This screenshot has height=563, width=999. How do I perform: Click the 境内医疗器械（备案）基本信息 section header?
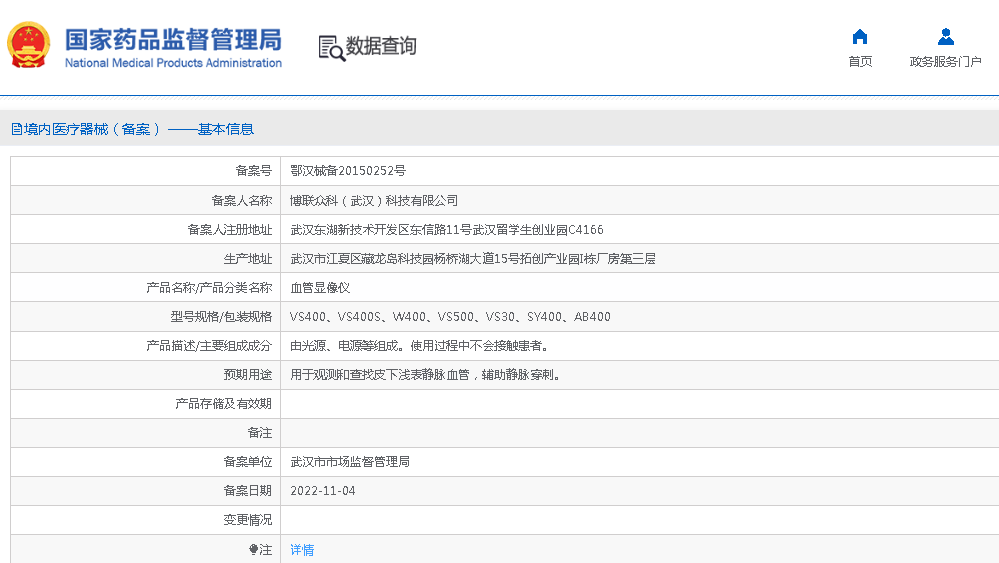(132, 129)
